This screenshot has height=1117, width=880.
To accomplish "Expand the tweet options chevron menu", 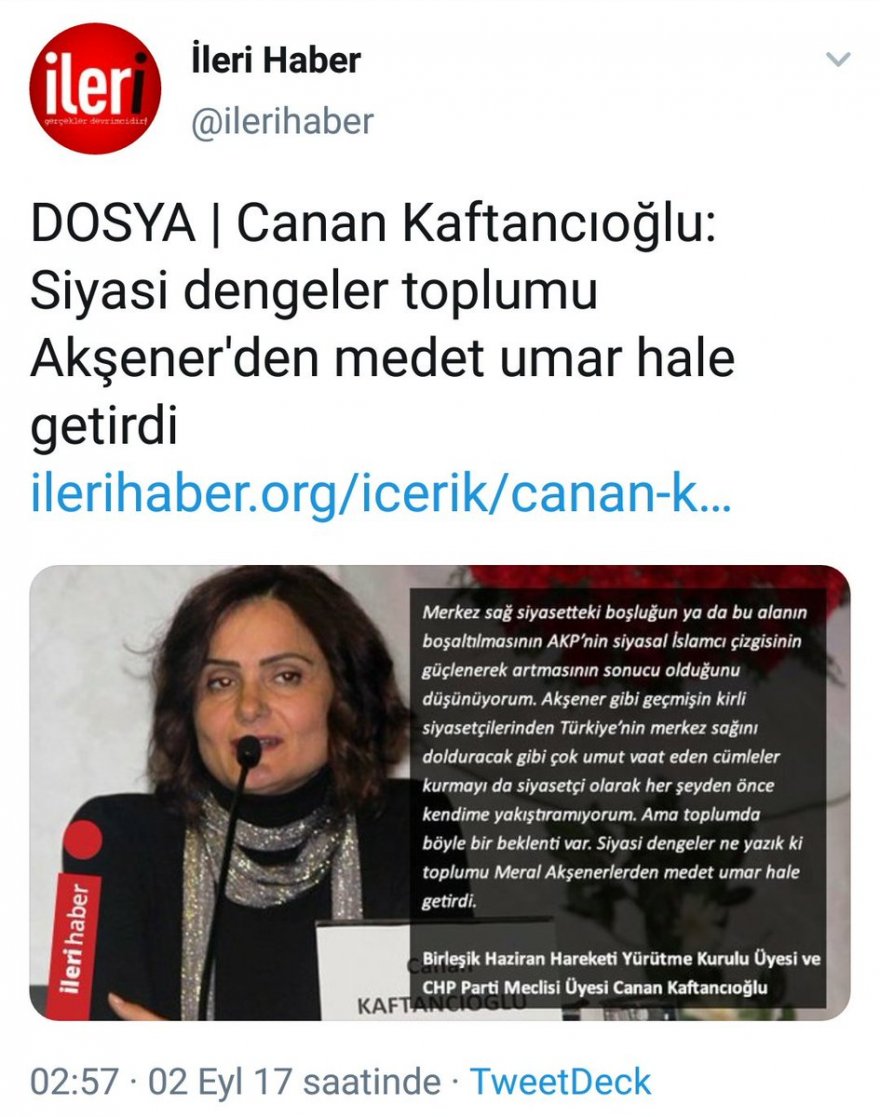I will [838, 59].
